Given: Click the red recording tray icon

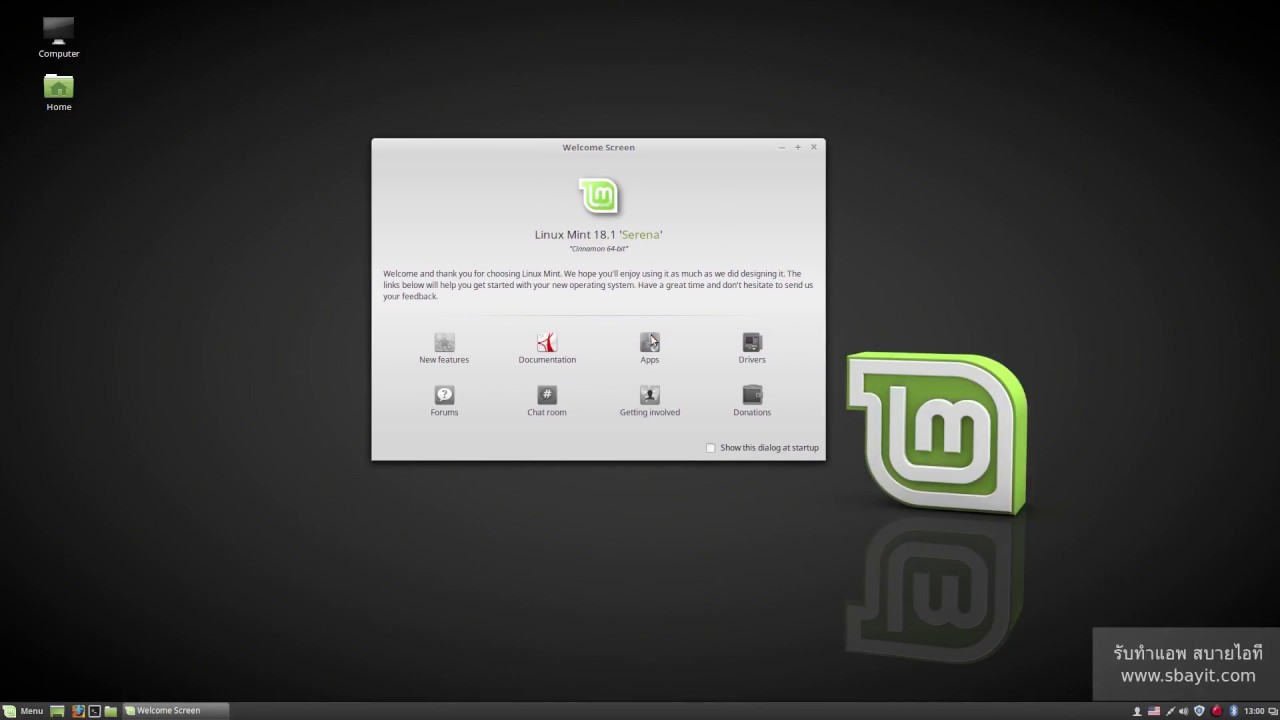Looking at the screenshot, I should point(1217,711).
